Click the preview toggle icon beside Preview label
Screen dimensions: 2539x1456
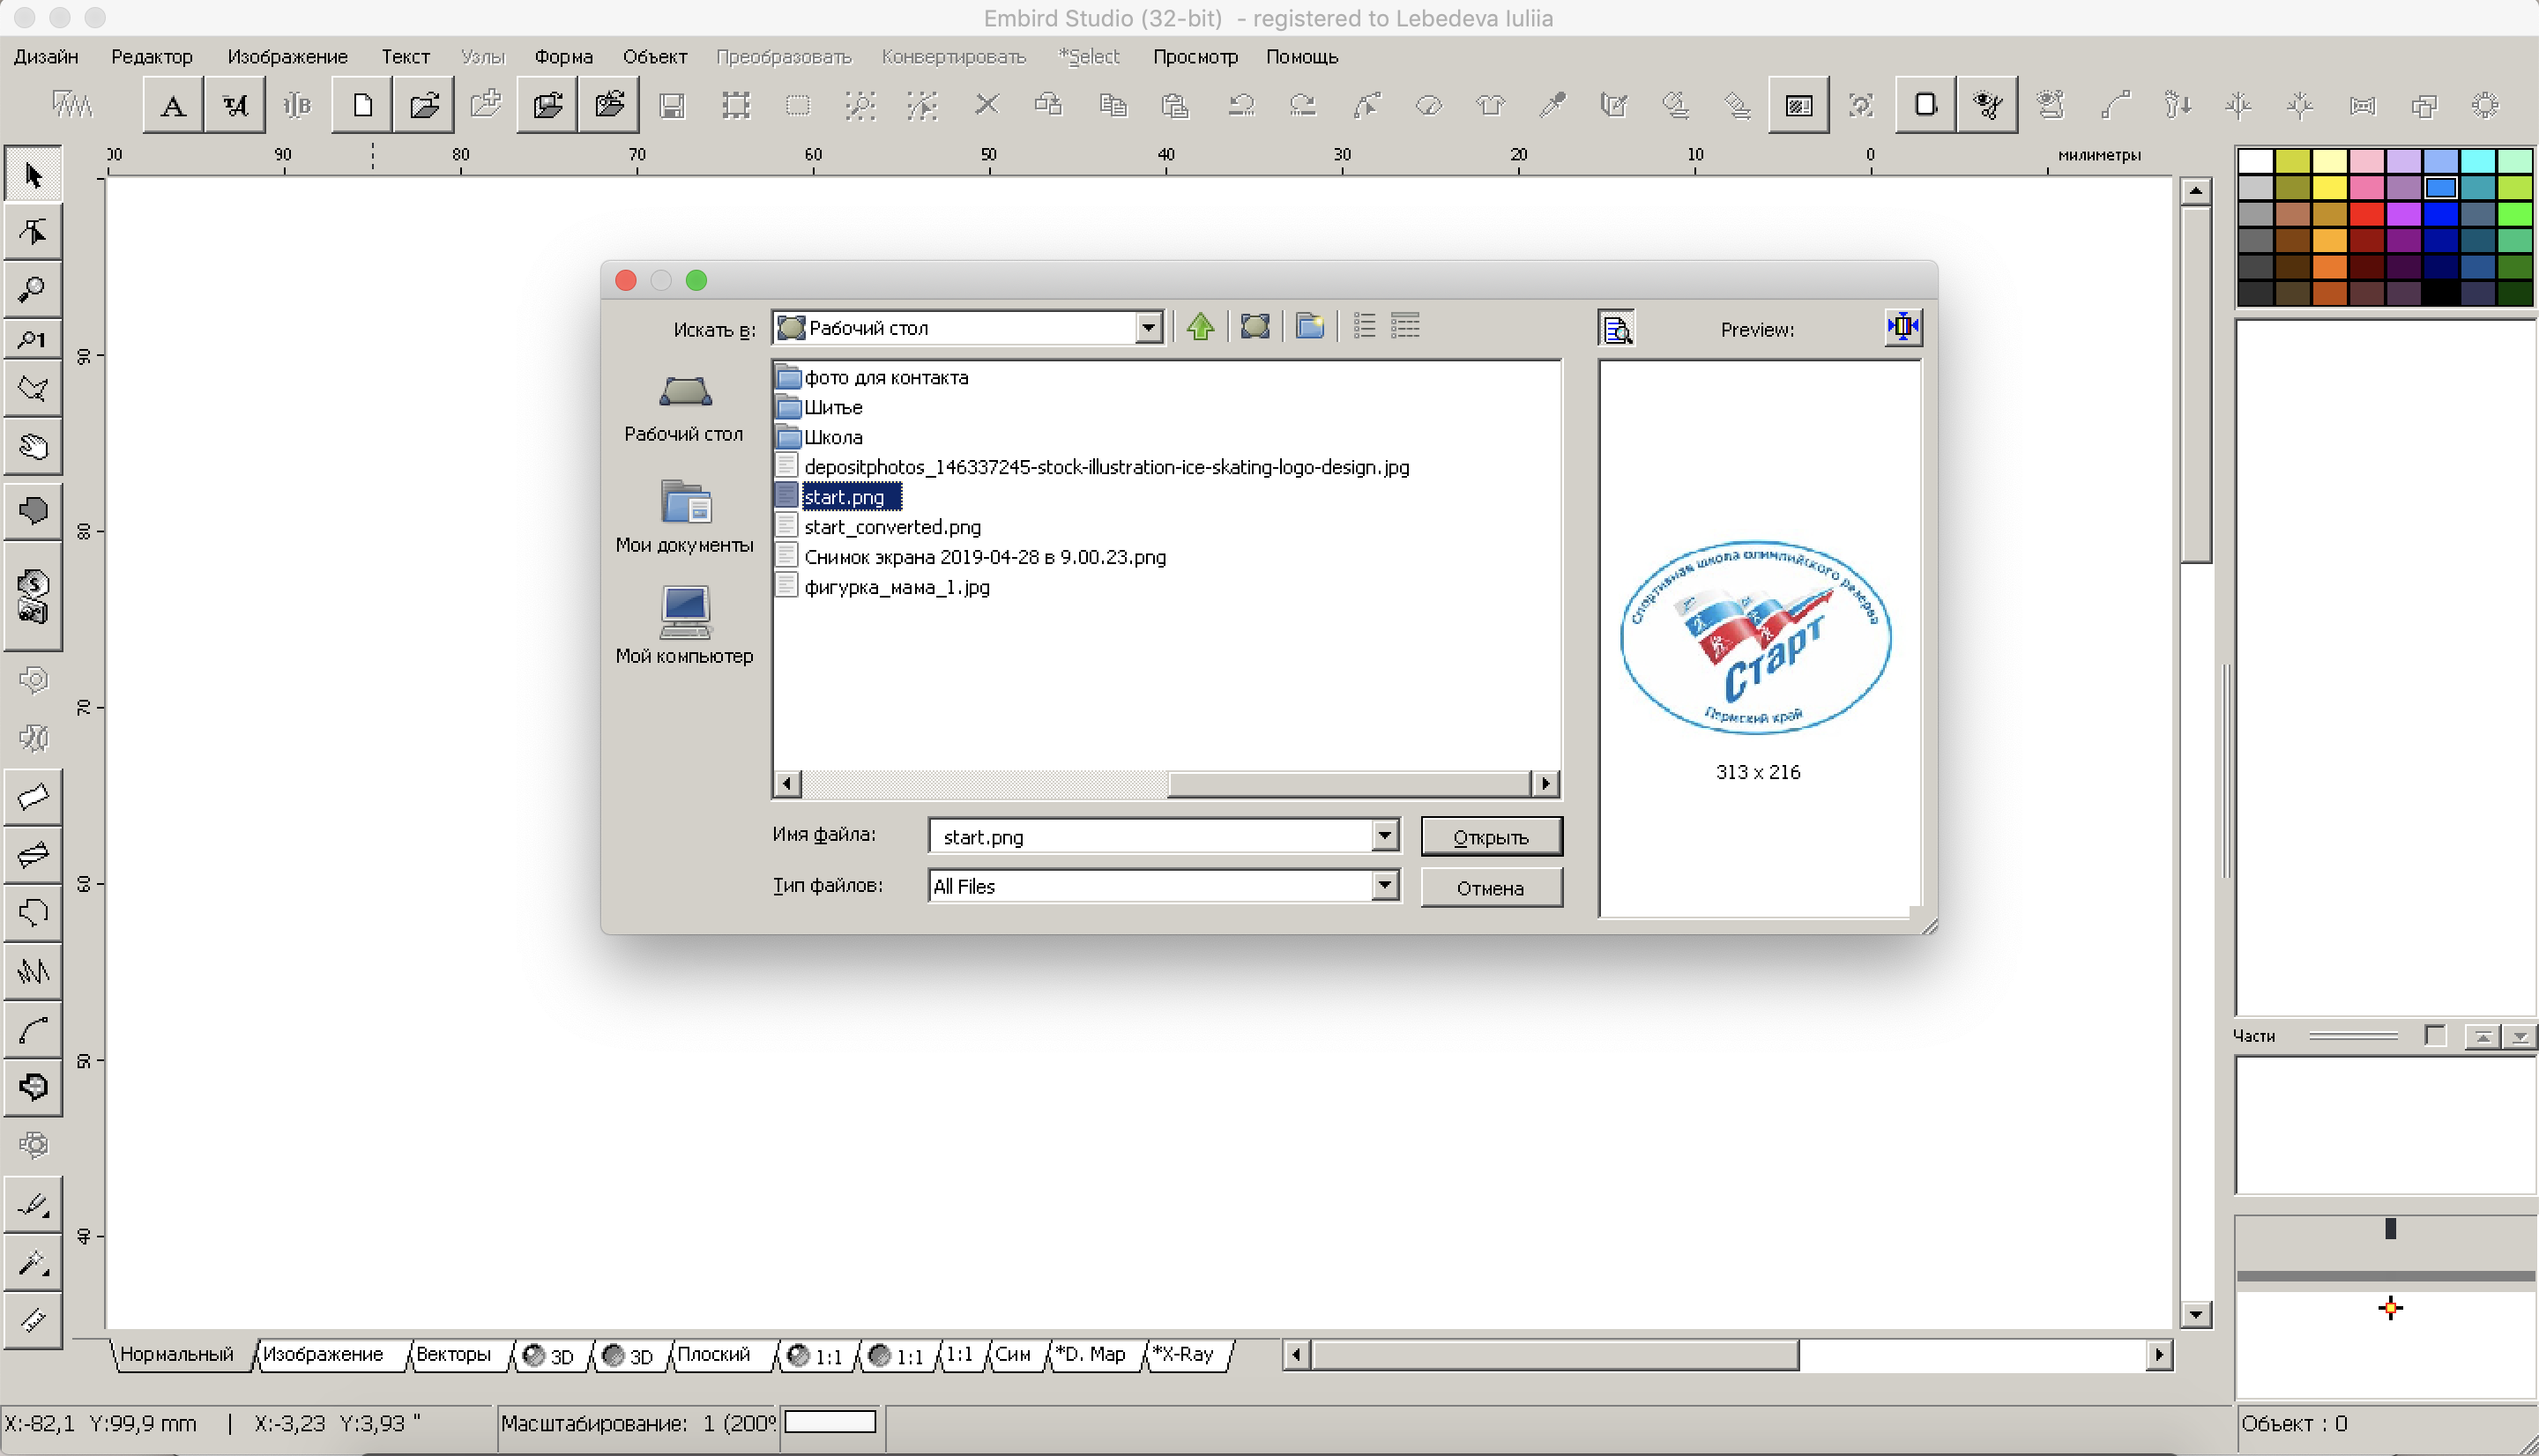point(1616,328)
